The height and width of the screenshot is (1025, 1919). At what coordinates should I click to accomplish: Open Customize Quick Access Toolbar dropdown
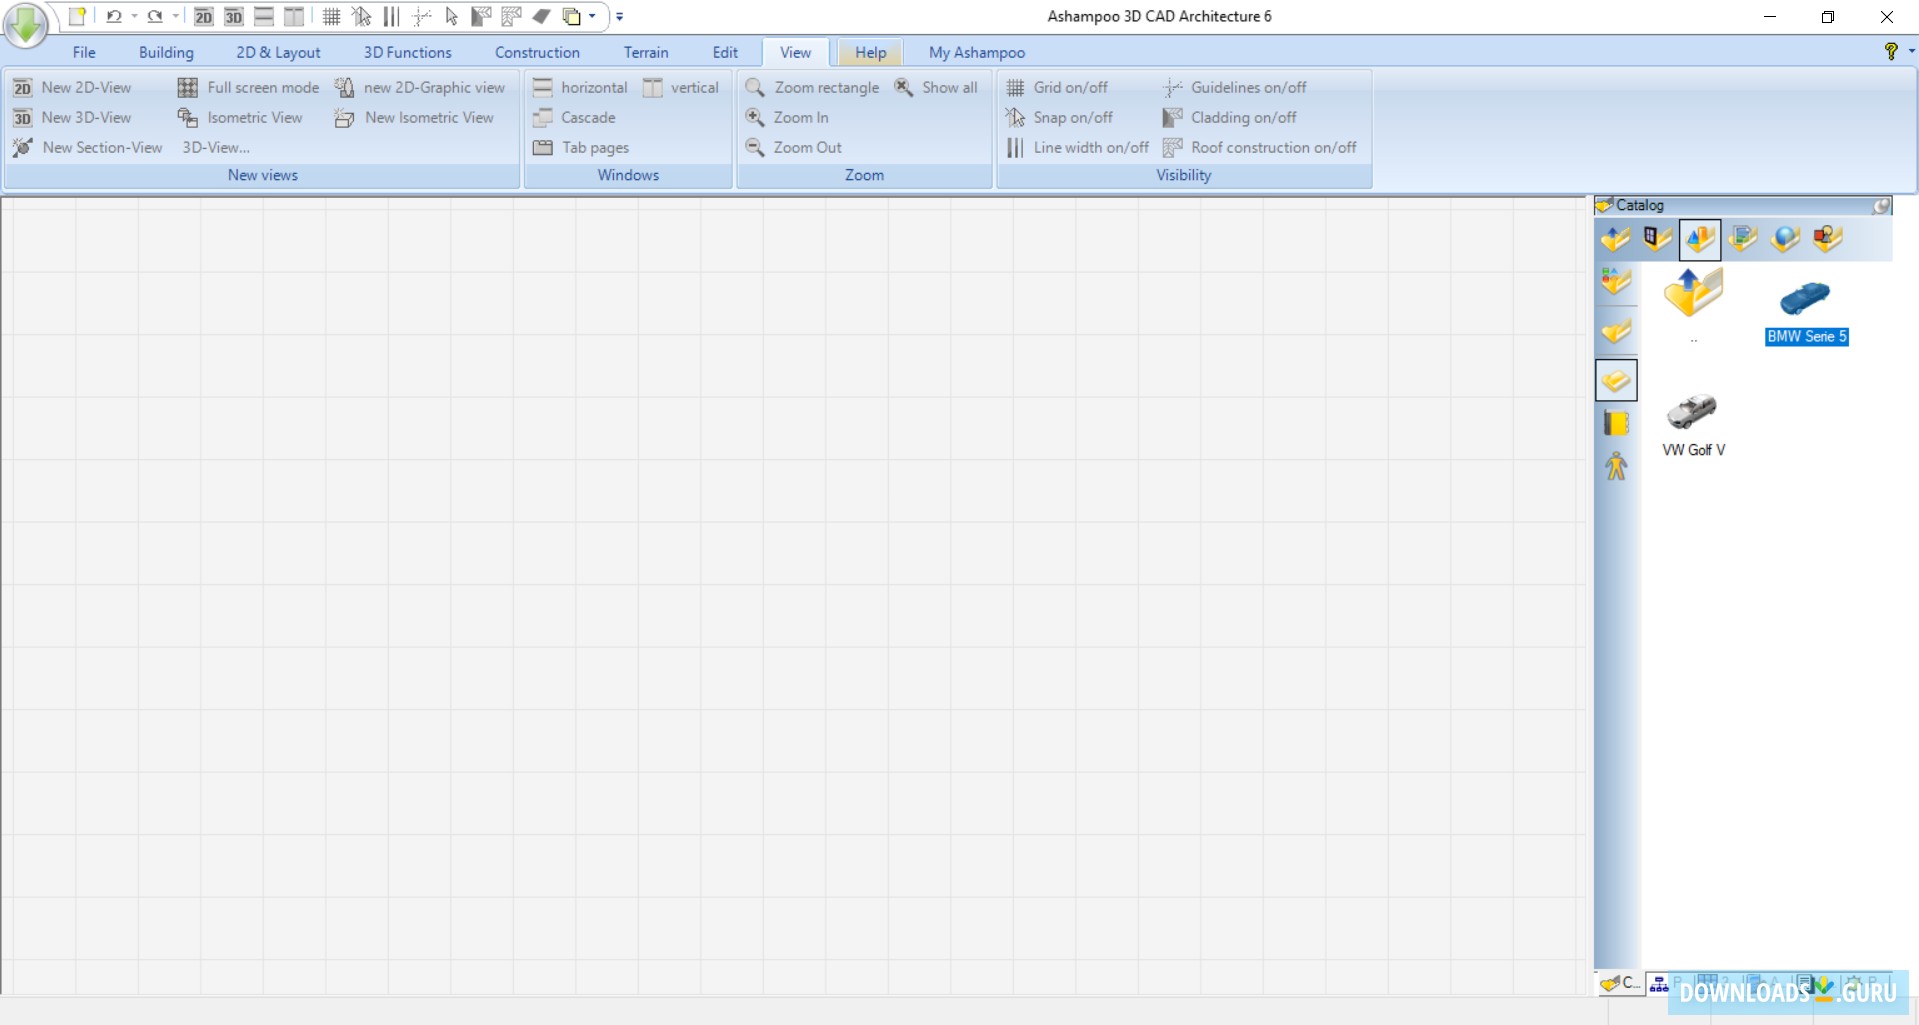[620, 16]
